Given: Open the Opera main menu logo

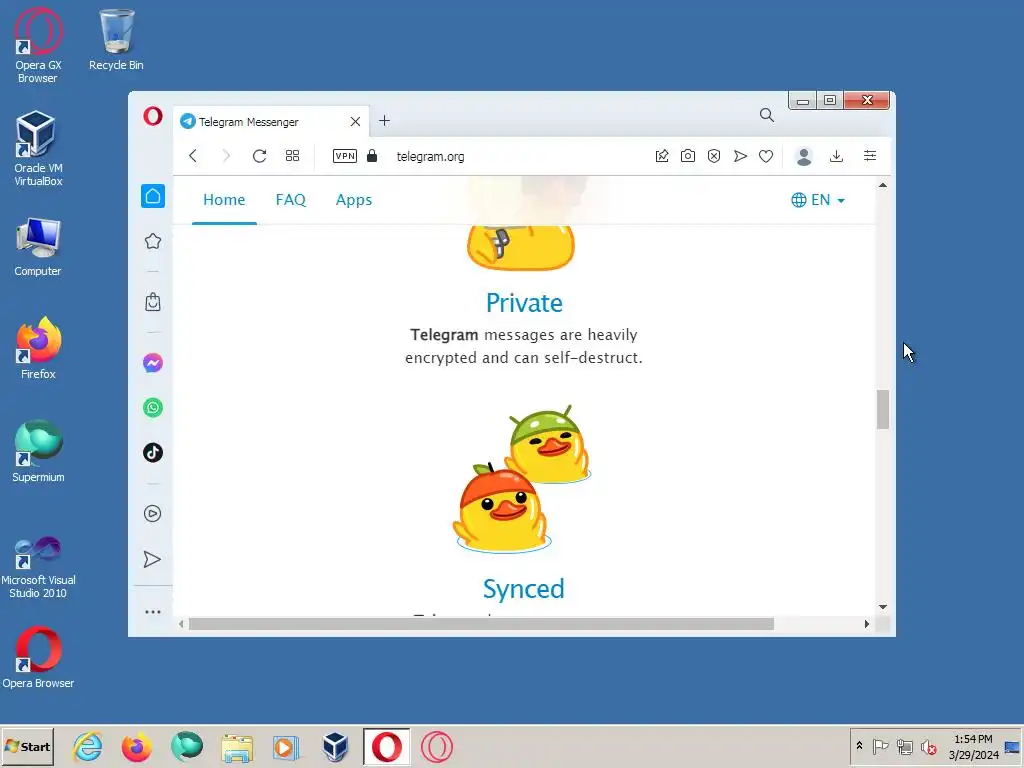Looking at the screenshot, I should [153, 116].
